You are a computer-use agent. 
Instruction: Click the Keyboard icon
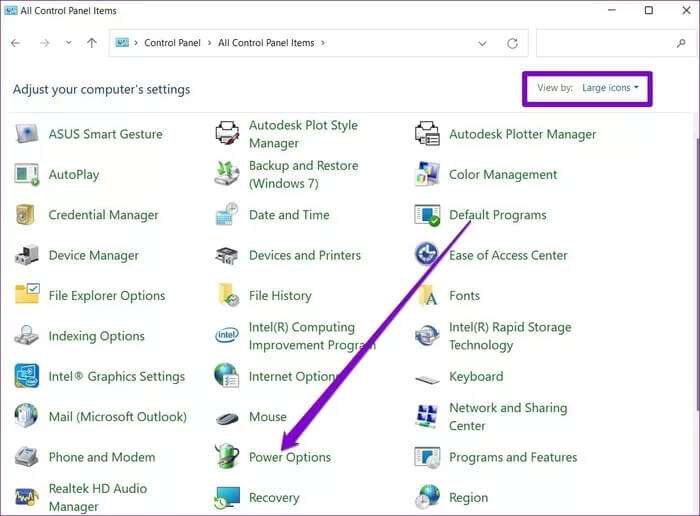coord(427,380)
